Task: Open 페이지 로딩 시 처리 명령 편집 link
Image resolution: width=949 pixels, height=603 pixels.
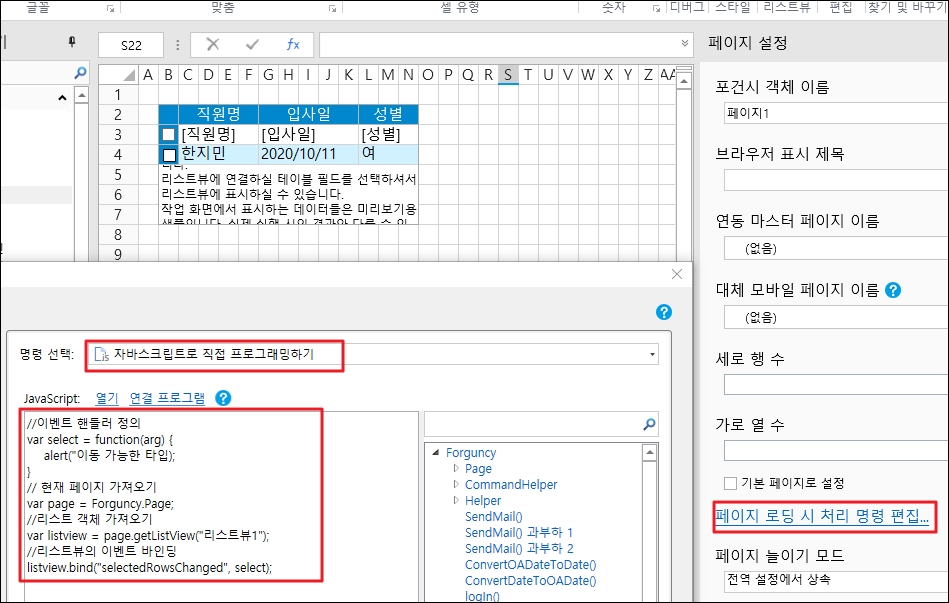Action: (x=822, y=517)
